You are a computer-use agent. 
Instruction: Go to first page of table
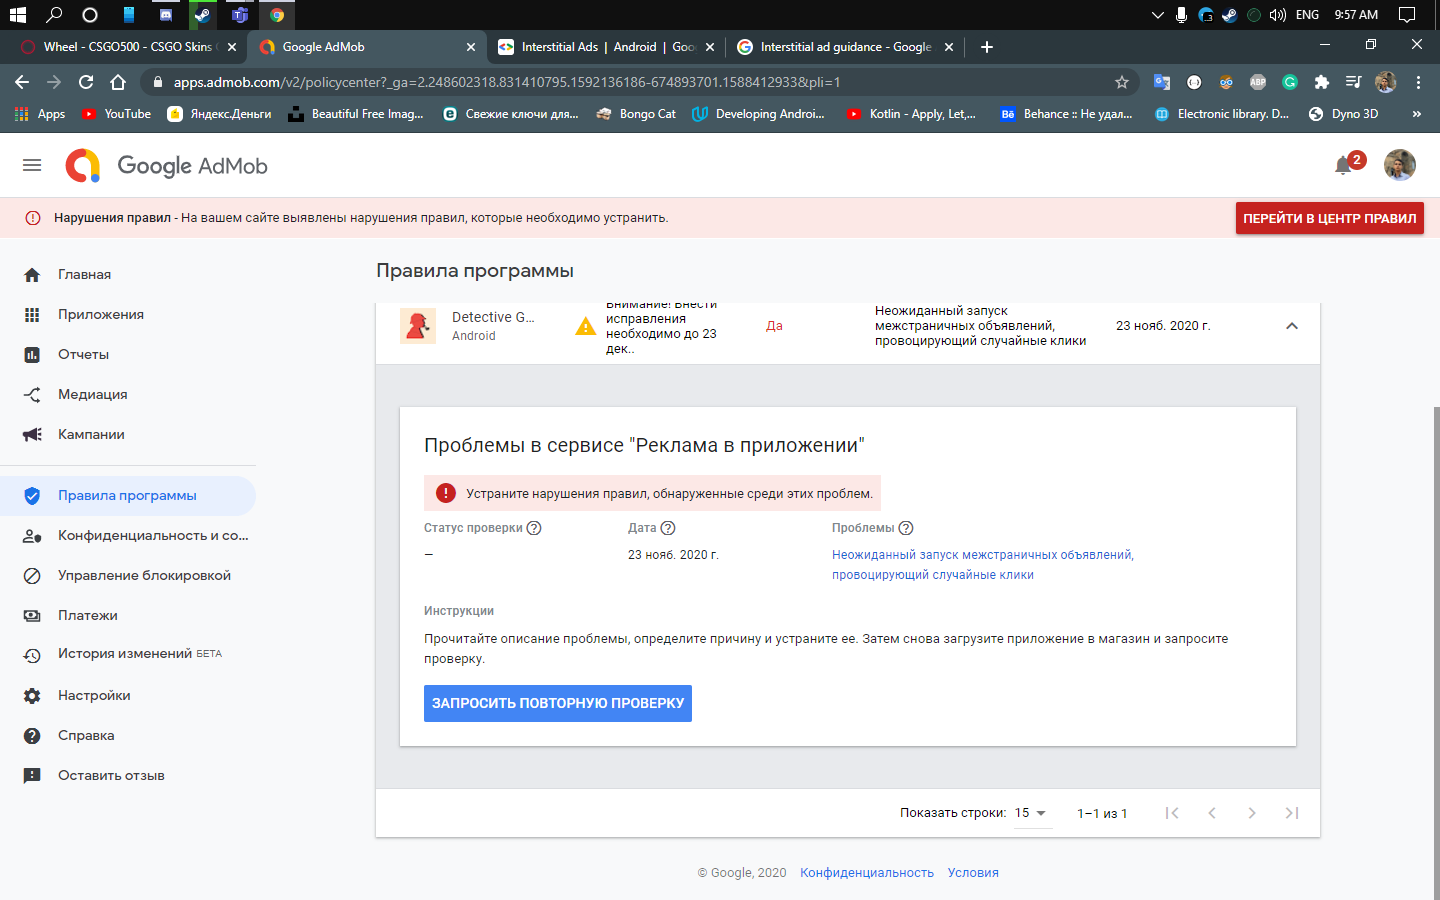1172,813
